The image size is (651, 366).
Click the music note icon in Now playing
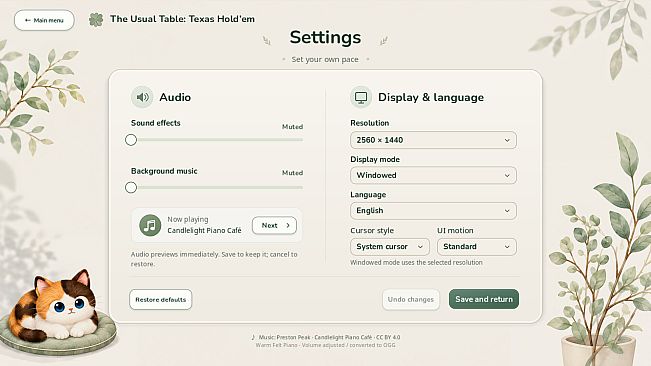[x=150, y=225]
